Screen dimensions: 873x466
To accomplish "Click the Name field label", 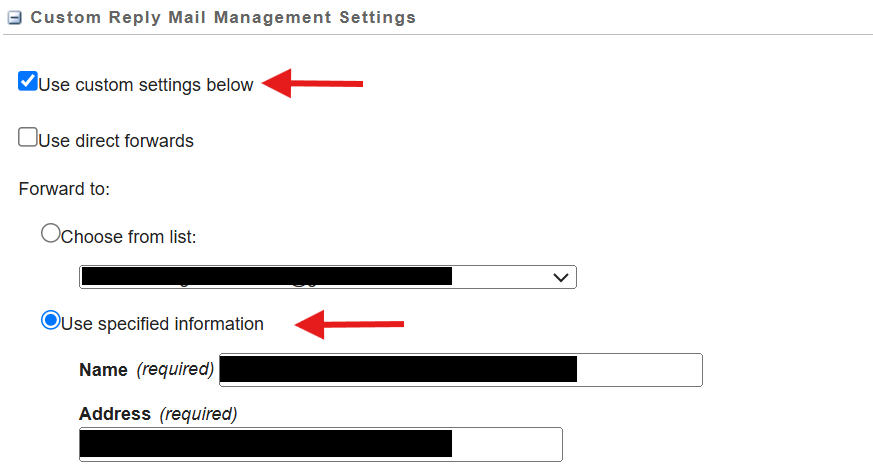I will 104,370.
